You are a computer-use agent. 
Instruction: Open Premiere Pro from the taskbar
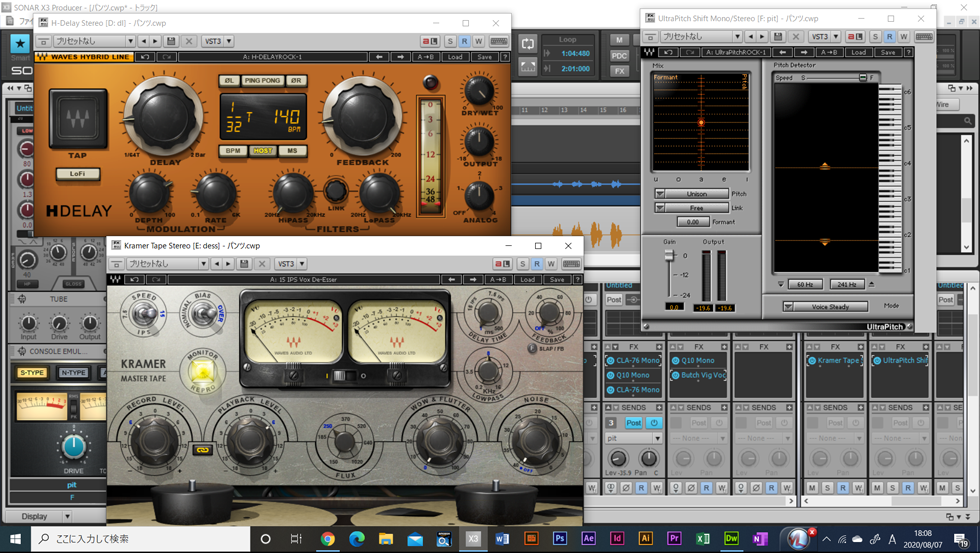point(674,539)
